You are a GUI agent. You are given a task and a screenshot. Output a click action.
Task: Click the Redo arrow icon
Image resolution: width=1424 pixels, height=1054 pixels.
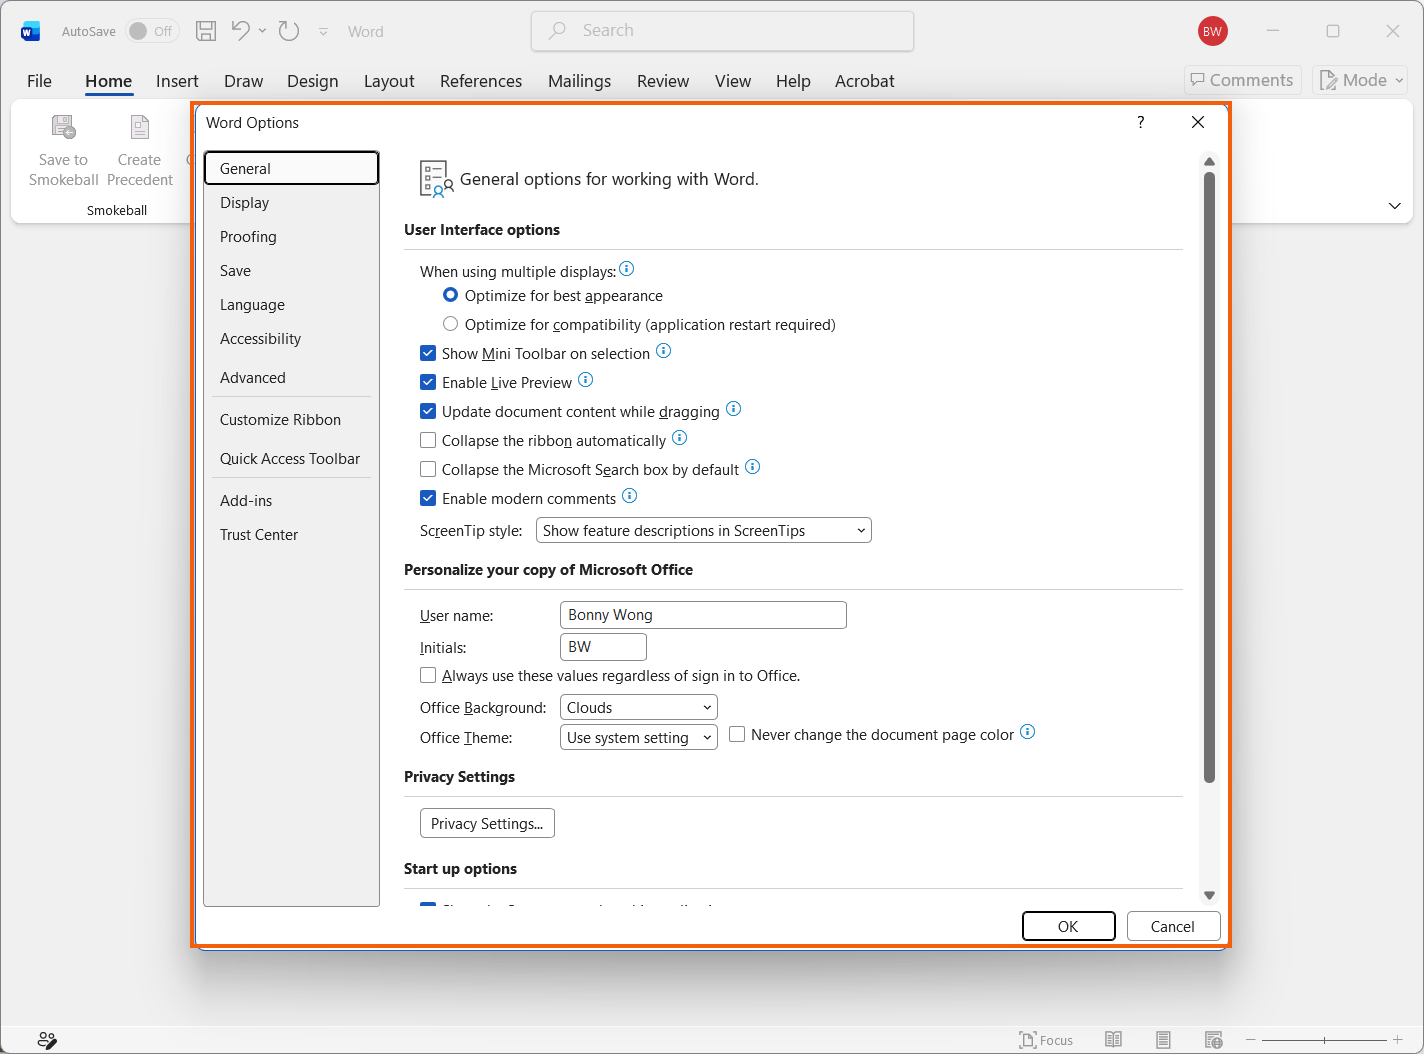[289, 31]
